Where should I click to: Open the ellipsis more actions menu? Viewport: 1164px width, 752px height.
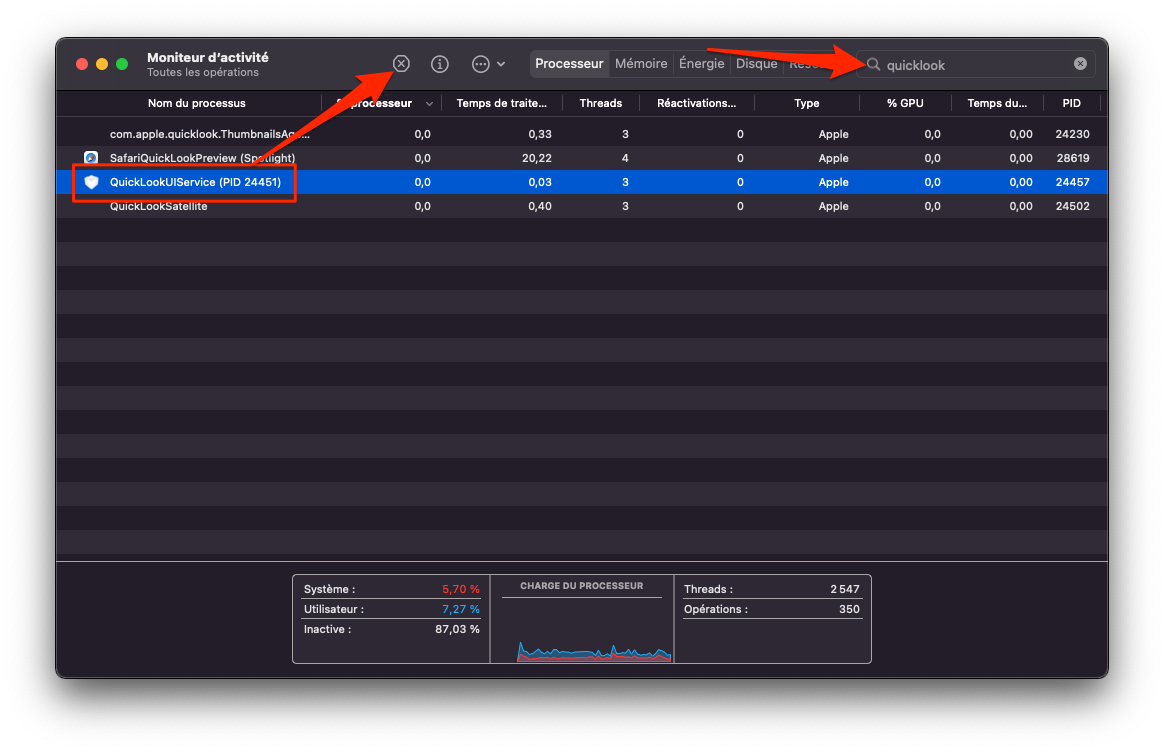tap(488, 65)
